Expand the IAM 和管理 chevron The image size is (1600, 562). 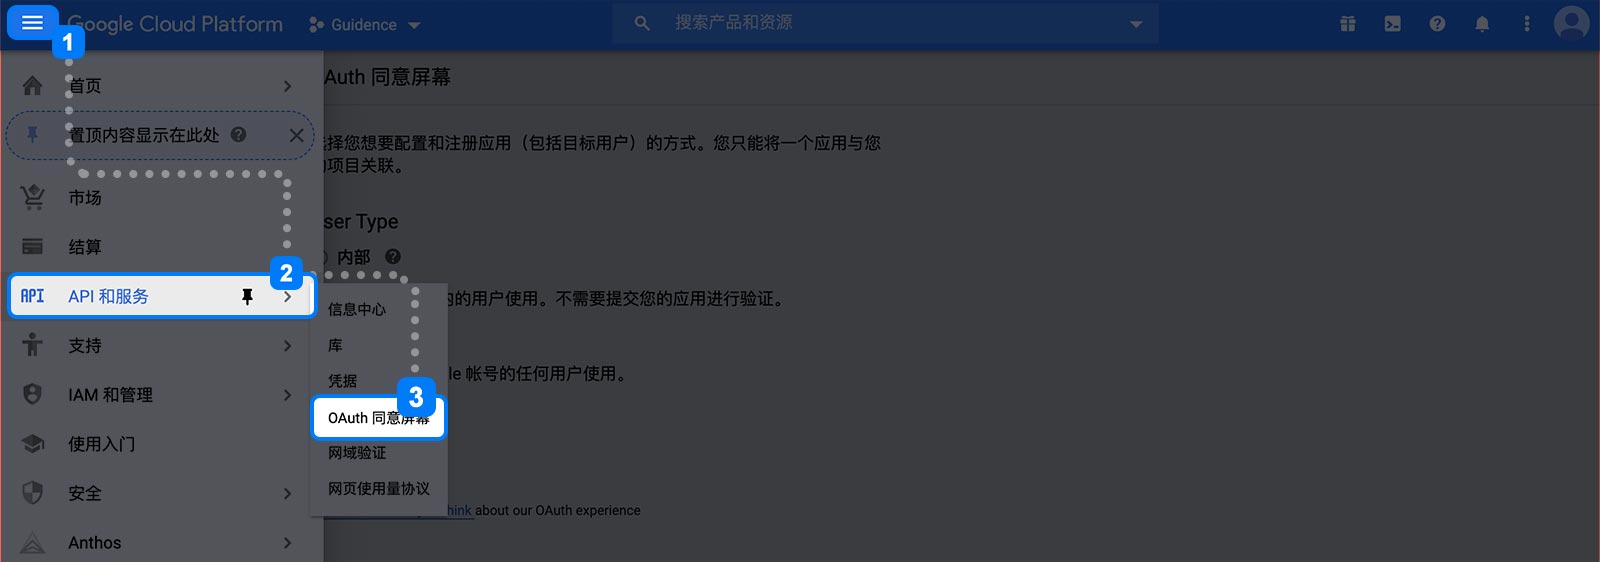coord(287,395)
